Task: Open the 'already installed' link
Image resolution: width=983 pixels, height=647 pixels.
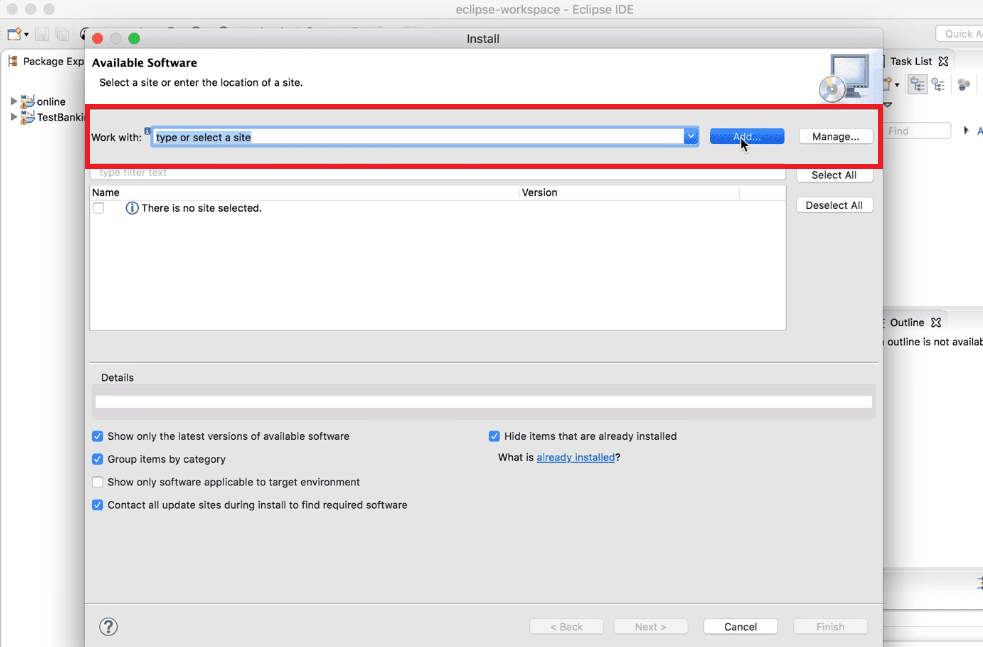Action: pos(576,458)
